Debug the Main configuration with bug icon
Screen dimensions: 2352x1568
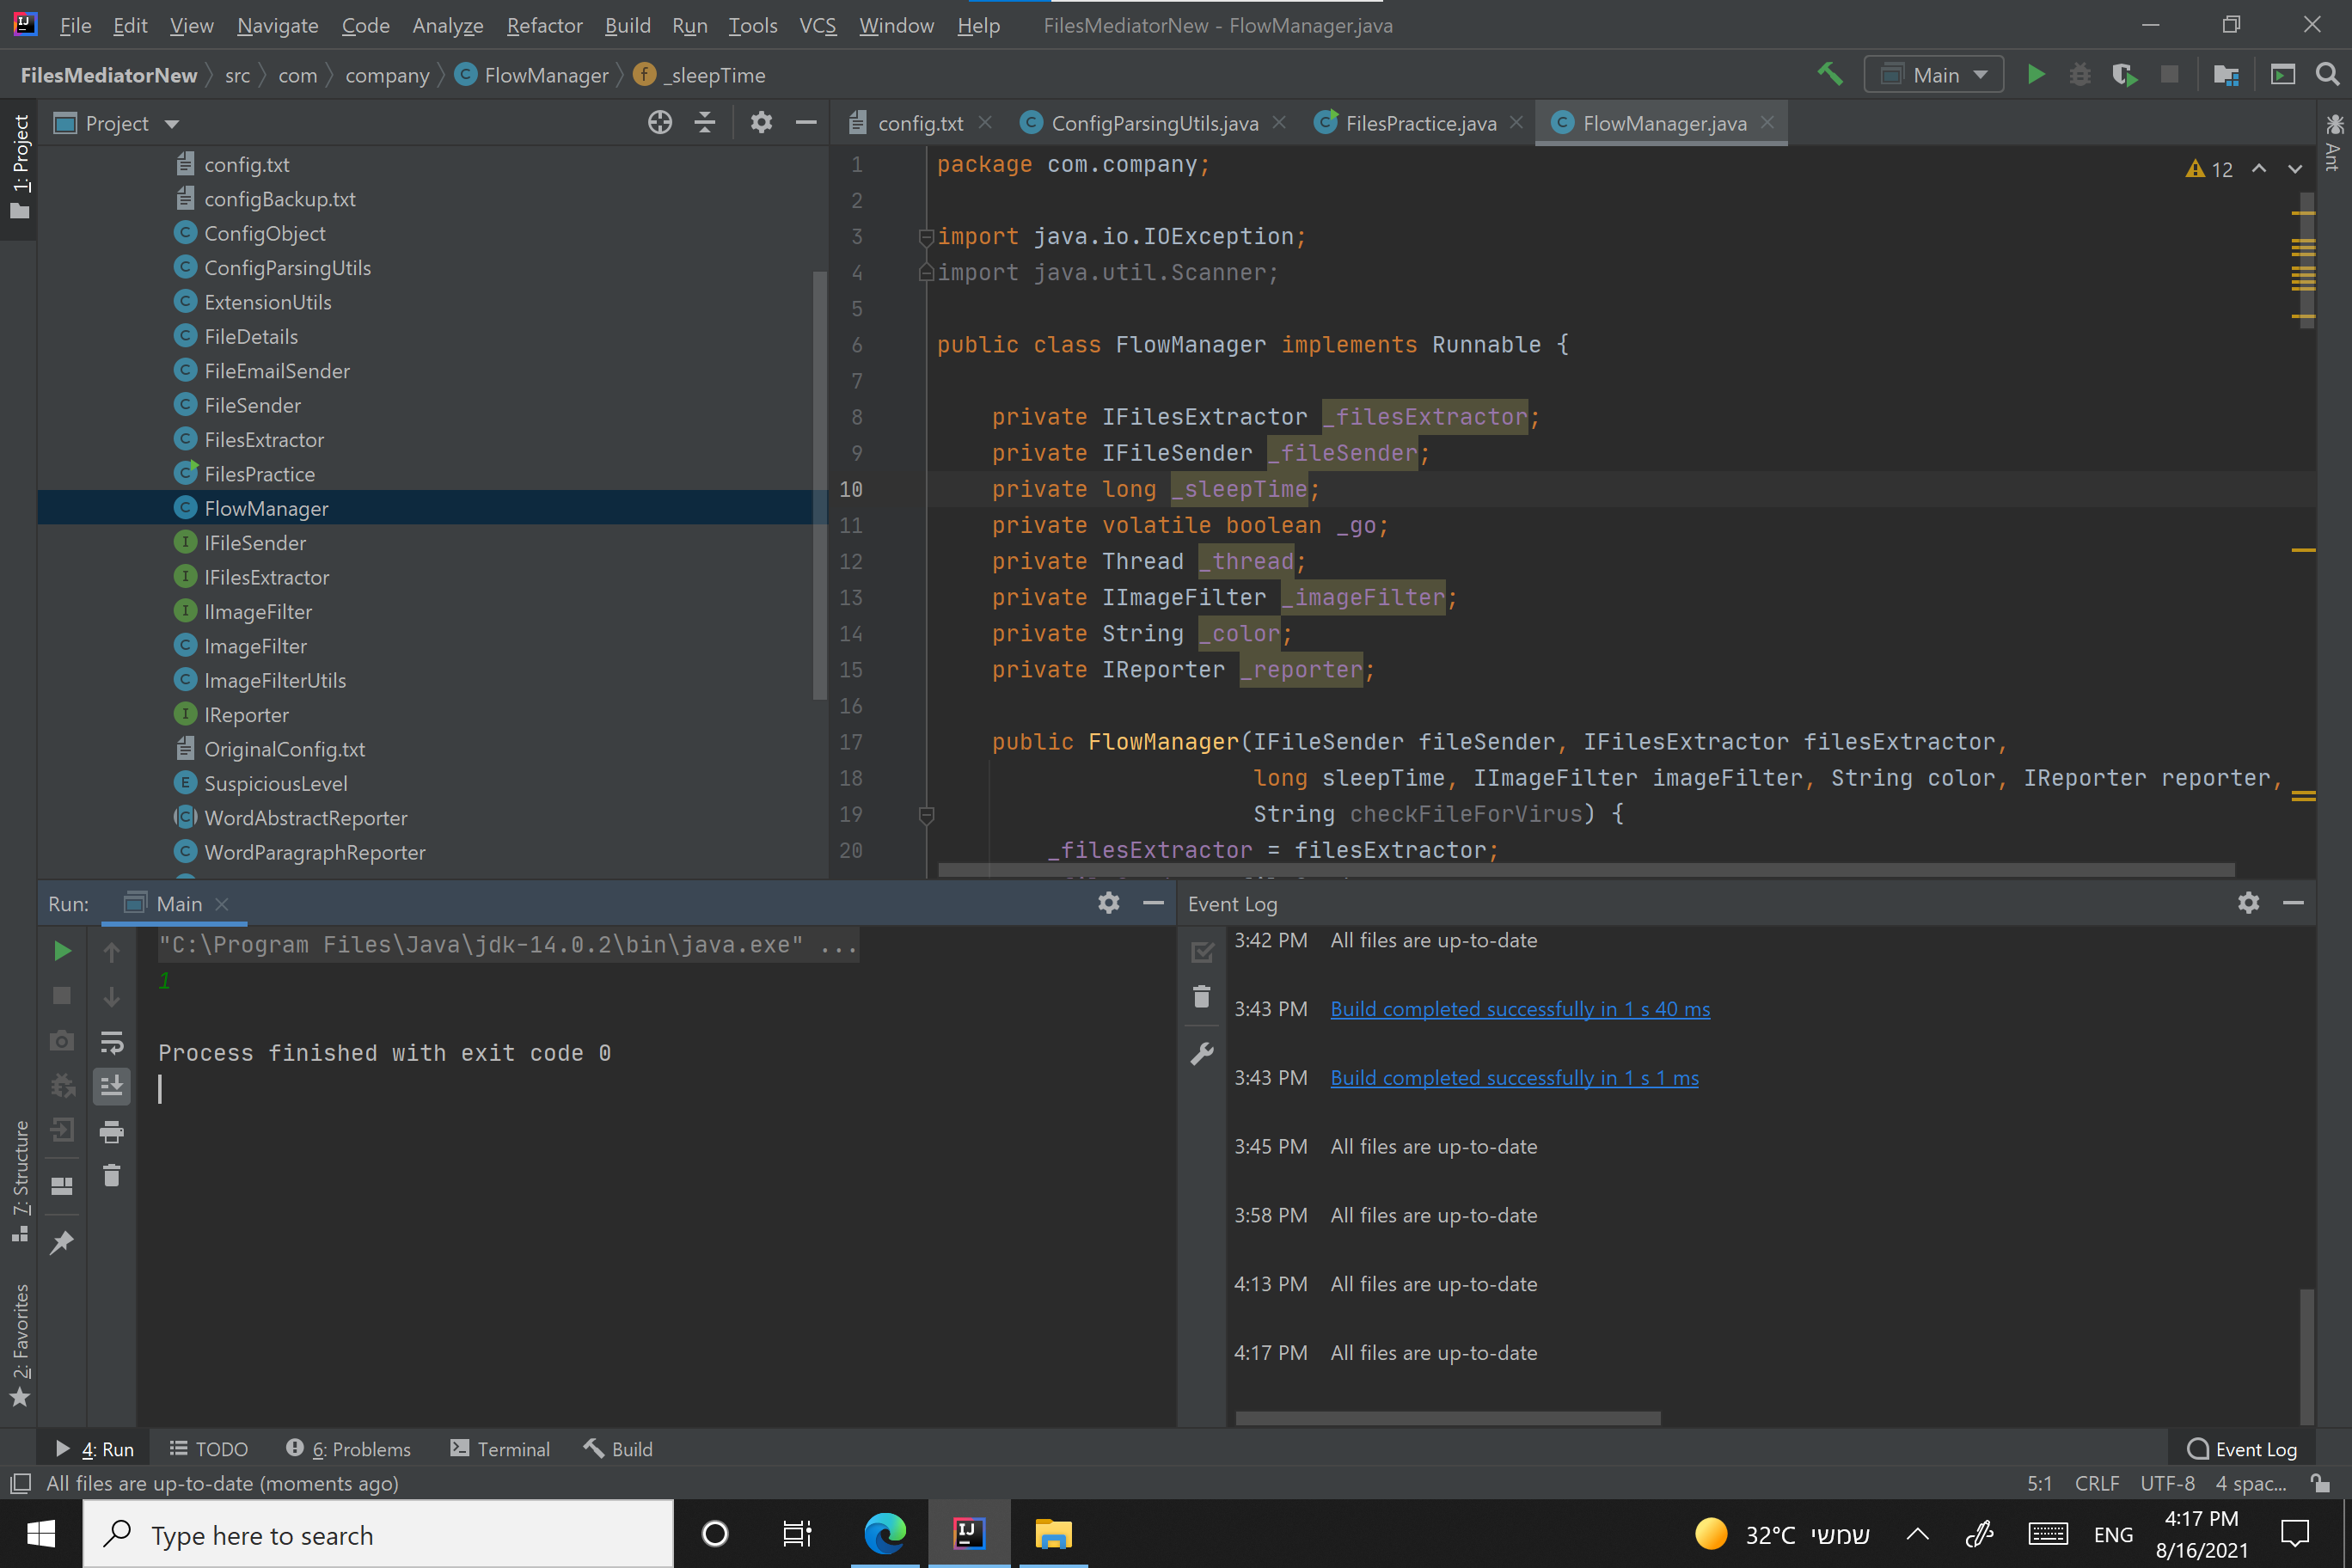[2080, 74]
